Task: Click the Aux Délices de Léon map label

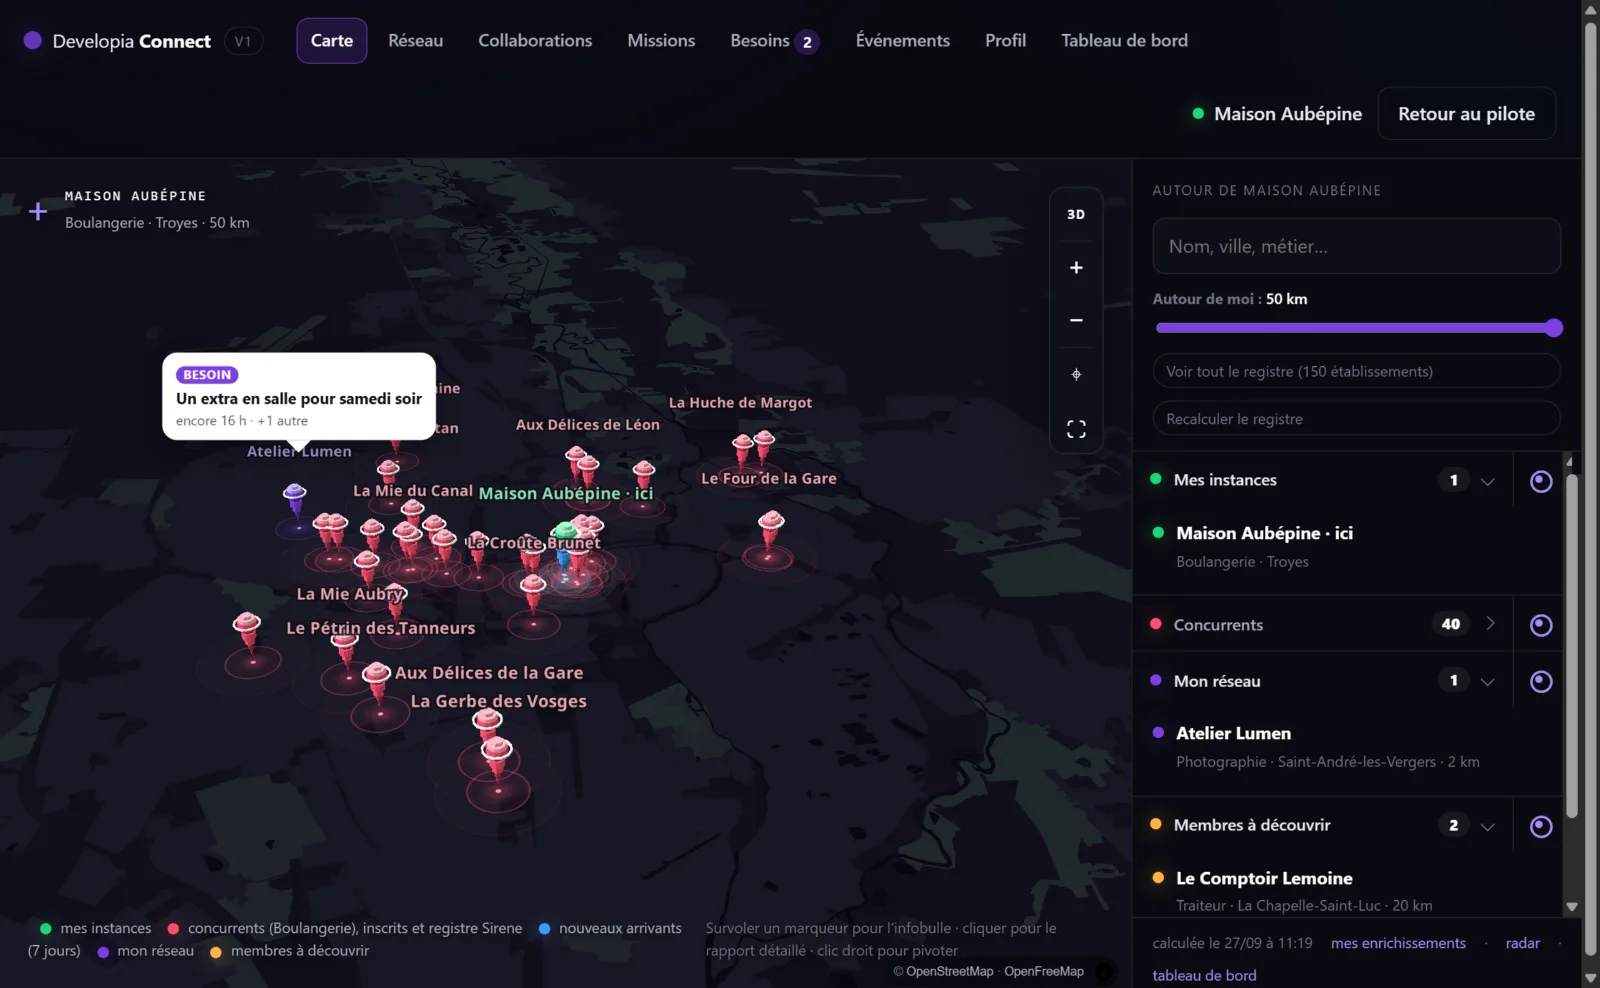Action: click(x=587, y=424)
